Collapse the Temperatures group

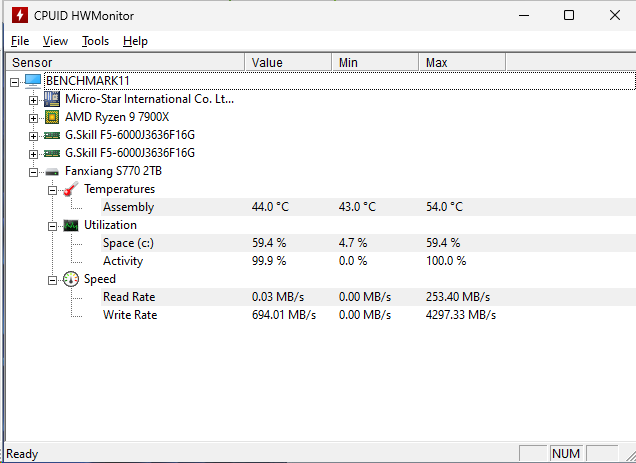point(53,190)
